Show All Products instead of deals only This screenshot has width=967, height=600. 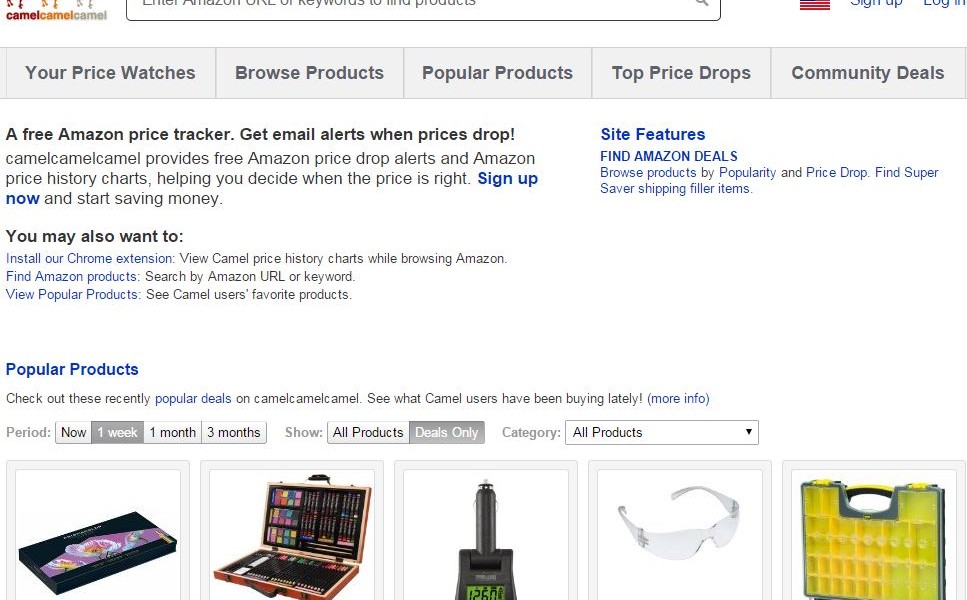(x=368, y=433)
